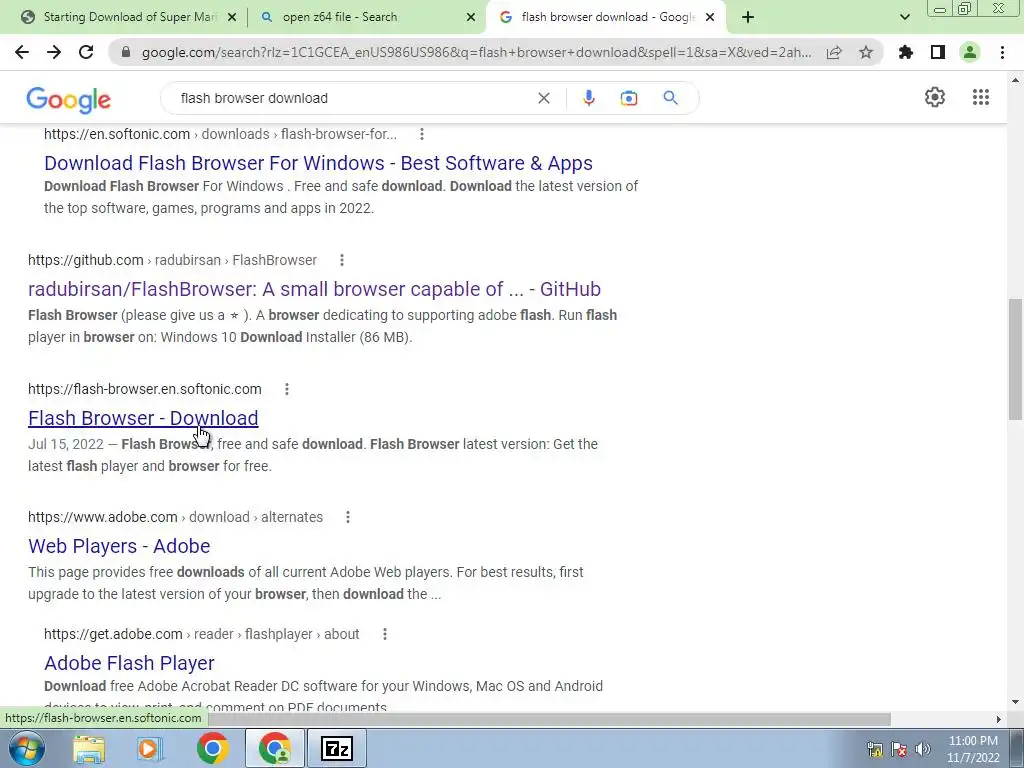
Task: Open new tab with plus button
Action: 748,17
